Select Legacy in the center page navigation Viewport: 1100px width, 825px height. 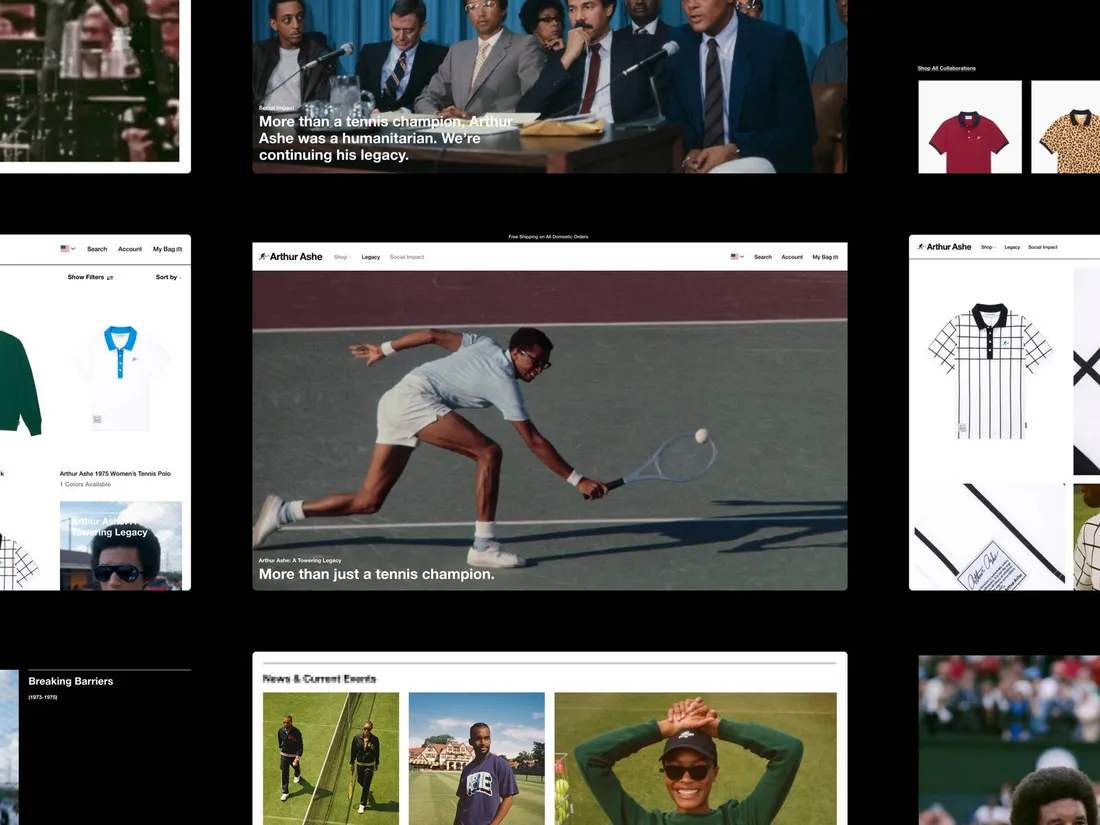click(370, 257)
